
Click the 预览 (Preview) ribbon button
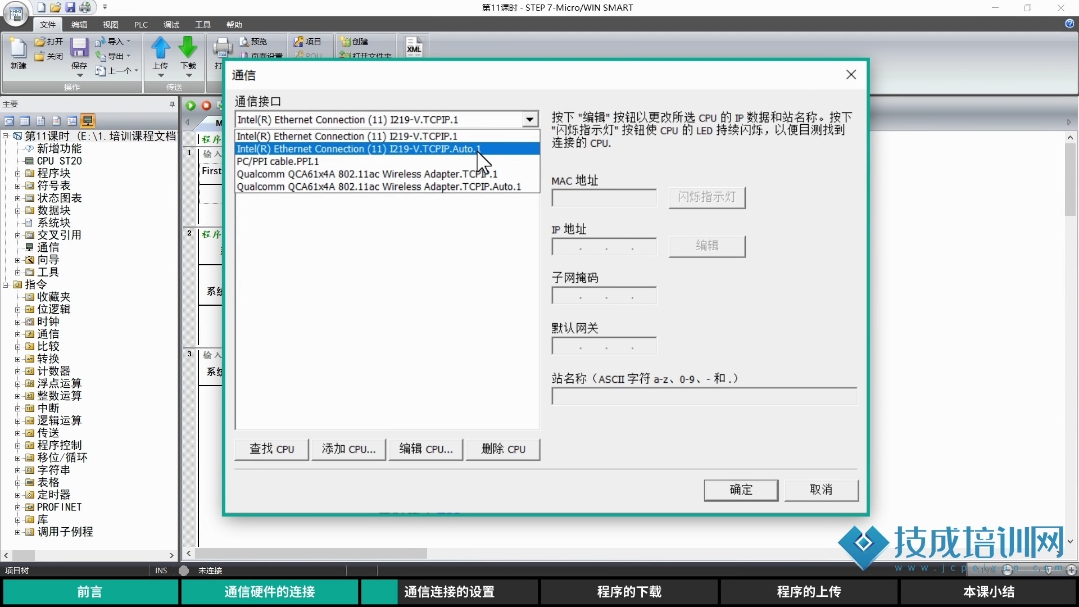253,42
